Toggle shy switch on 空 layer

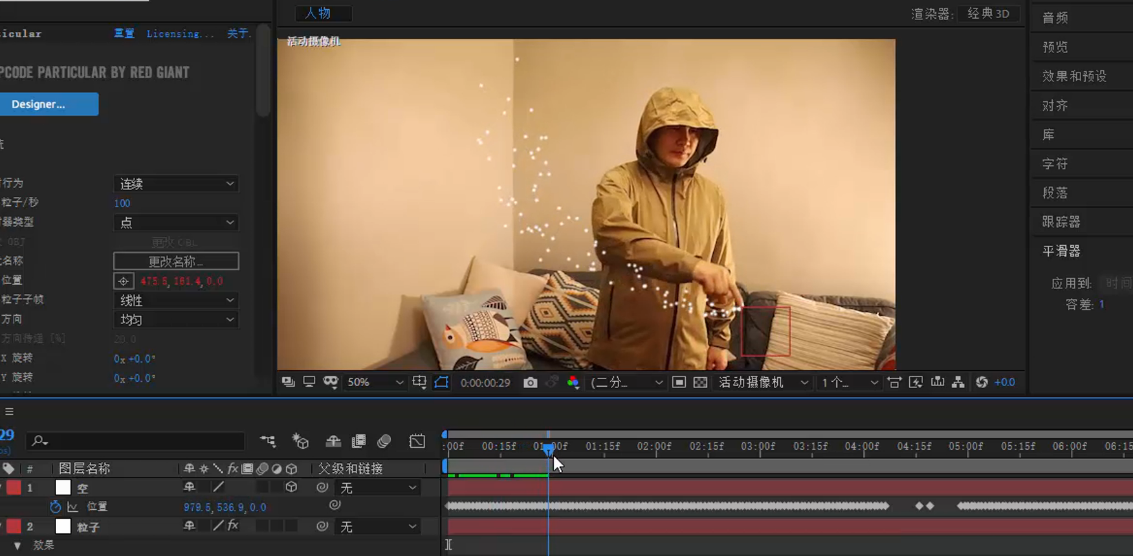tap(189, 487)
